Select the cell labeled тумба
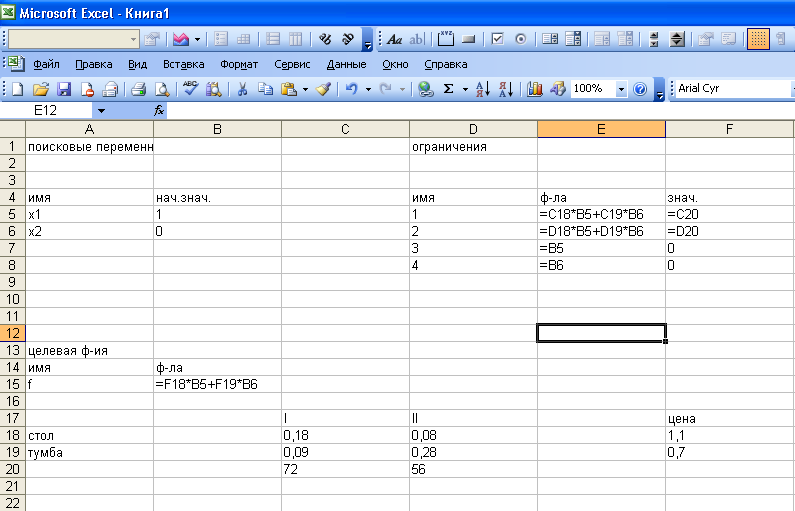Image resolution: width=795 pixels, height=511 pixels. click(89, 452)
